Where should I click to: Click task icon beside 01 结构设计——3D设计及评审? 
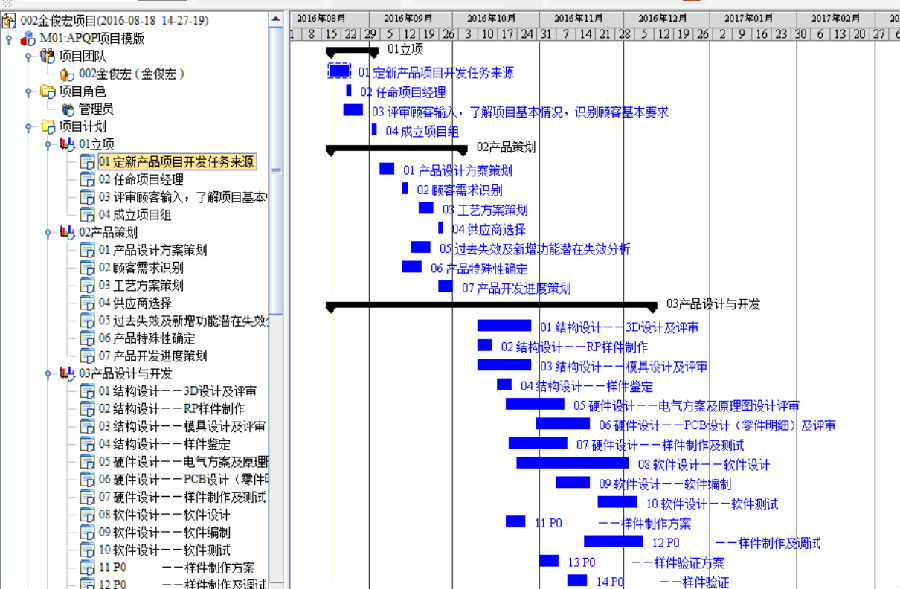[x=87, y=391]
